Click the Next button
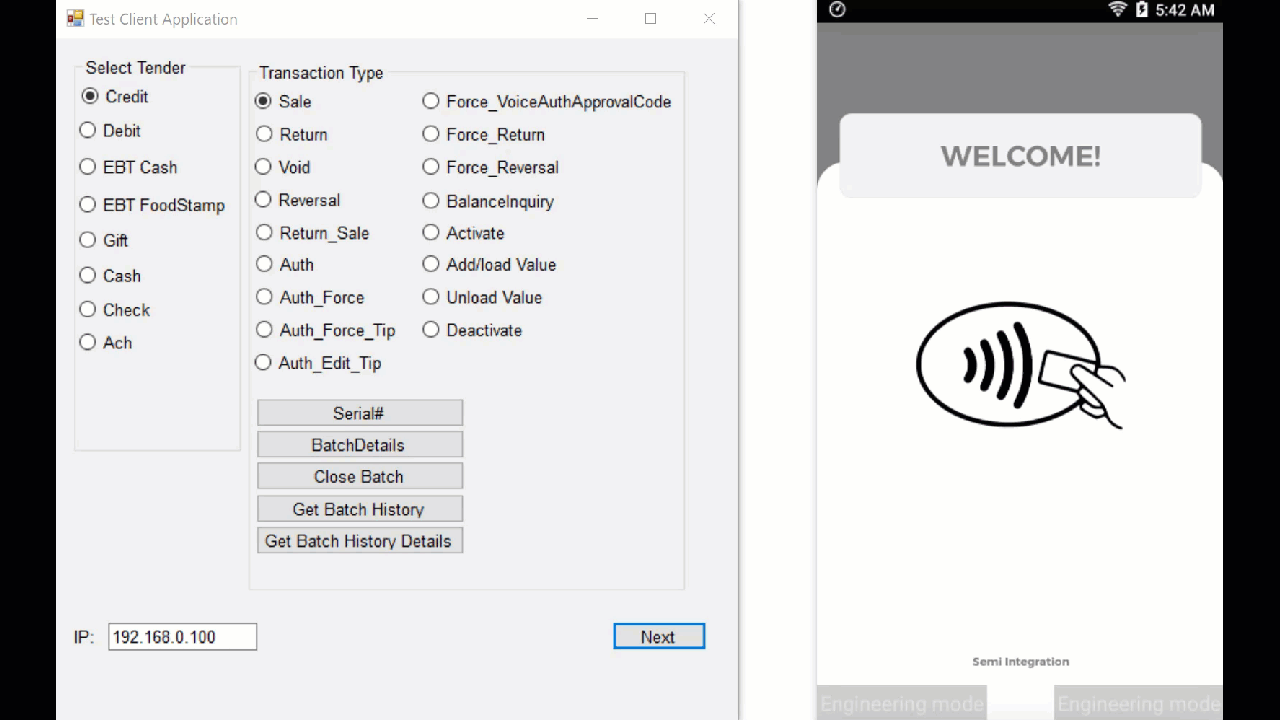 click(x=658, y=637)
